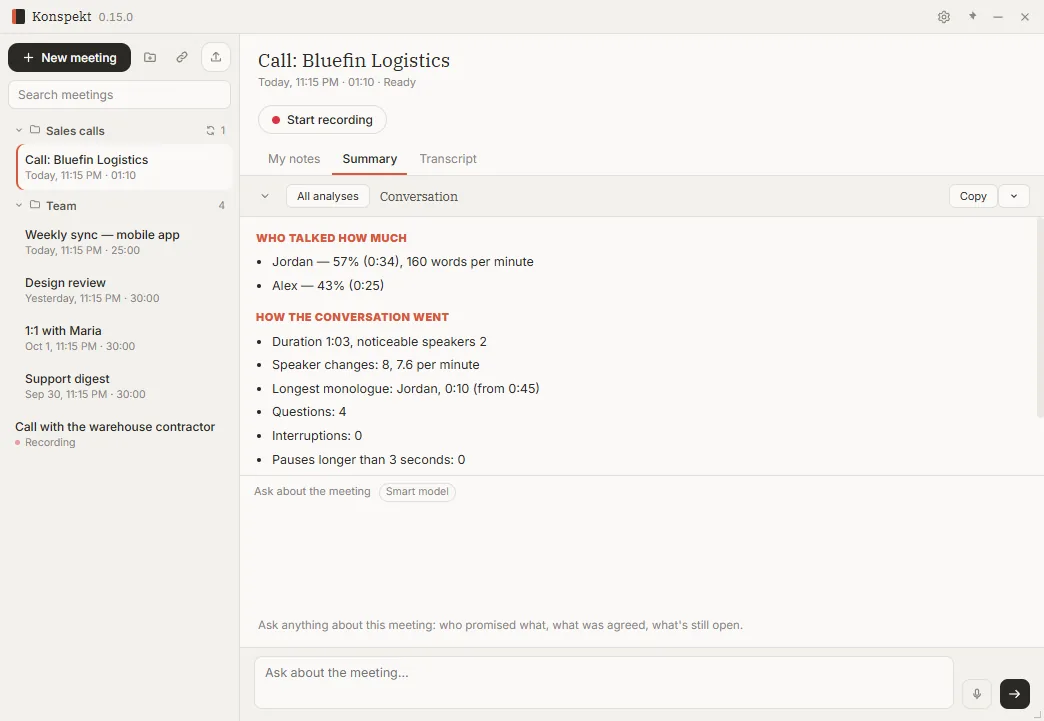Open the dropdown arrow next to Copy
Image resolution: width=1044 pixels, height=721 pixels.
coord(1014,196)
